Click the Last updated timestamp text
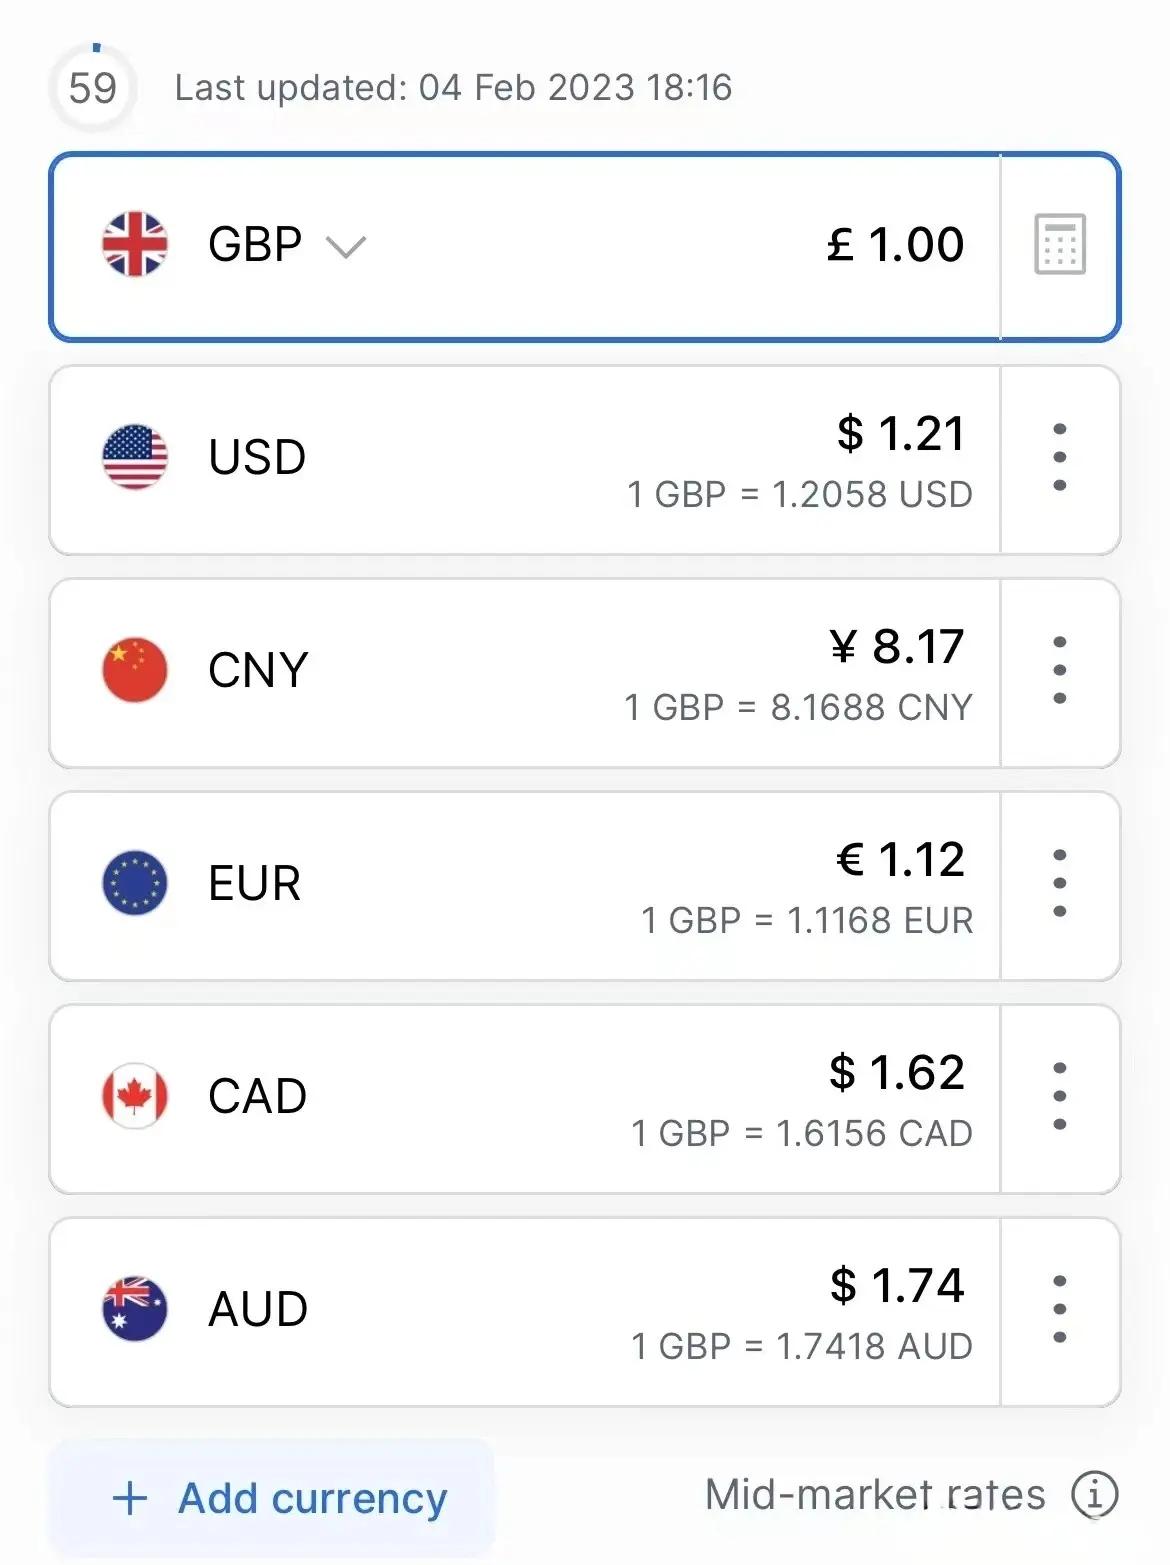The width and height of the screenshot is (1170, 1565). pyautogui.click(x=453, y=88)
